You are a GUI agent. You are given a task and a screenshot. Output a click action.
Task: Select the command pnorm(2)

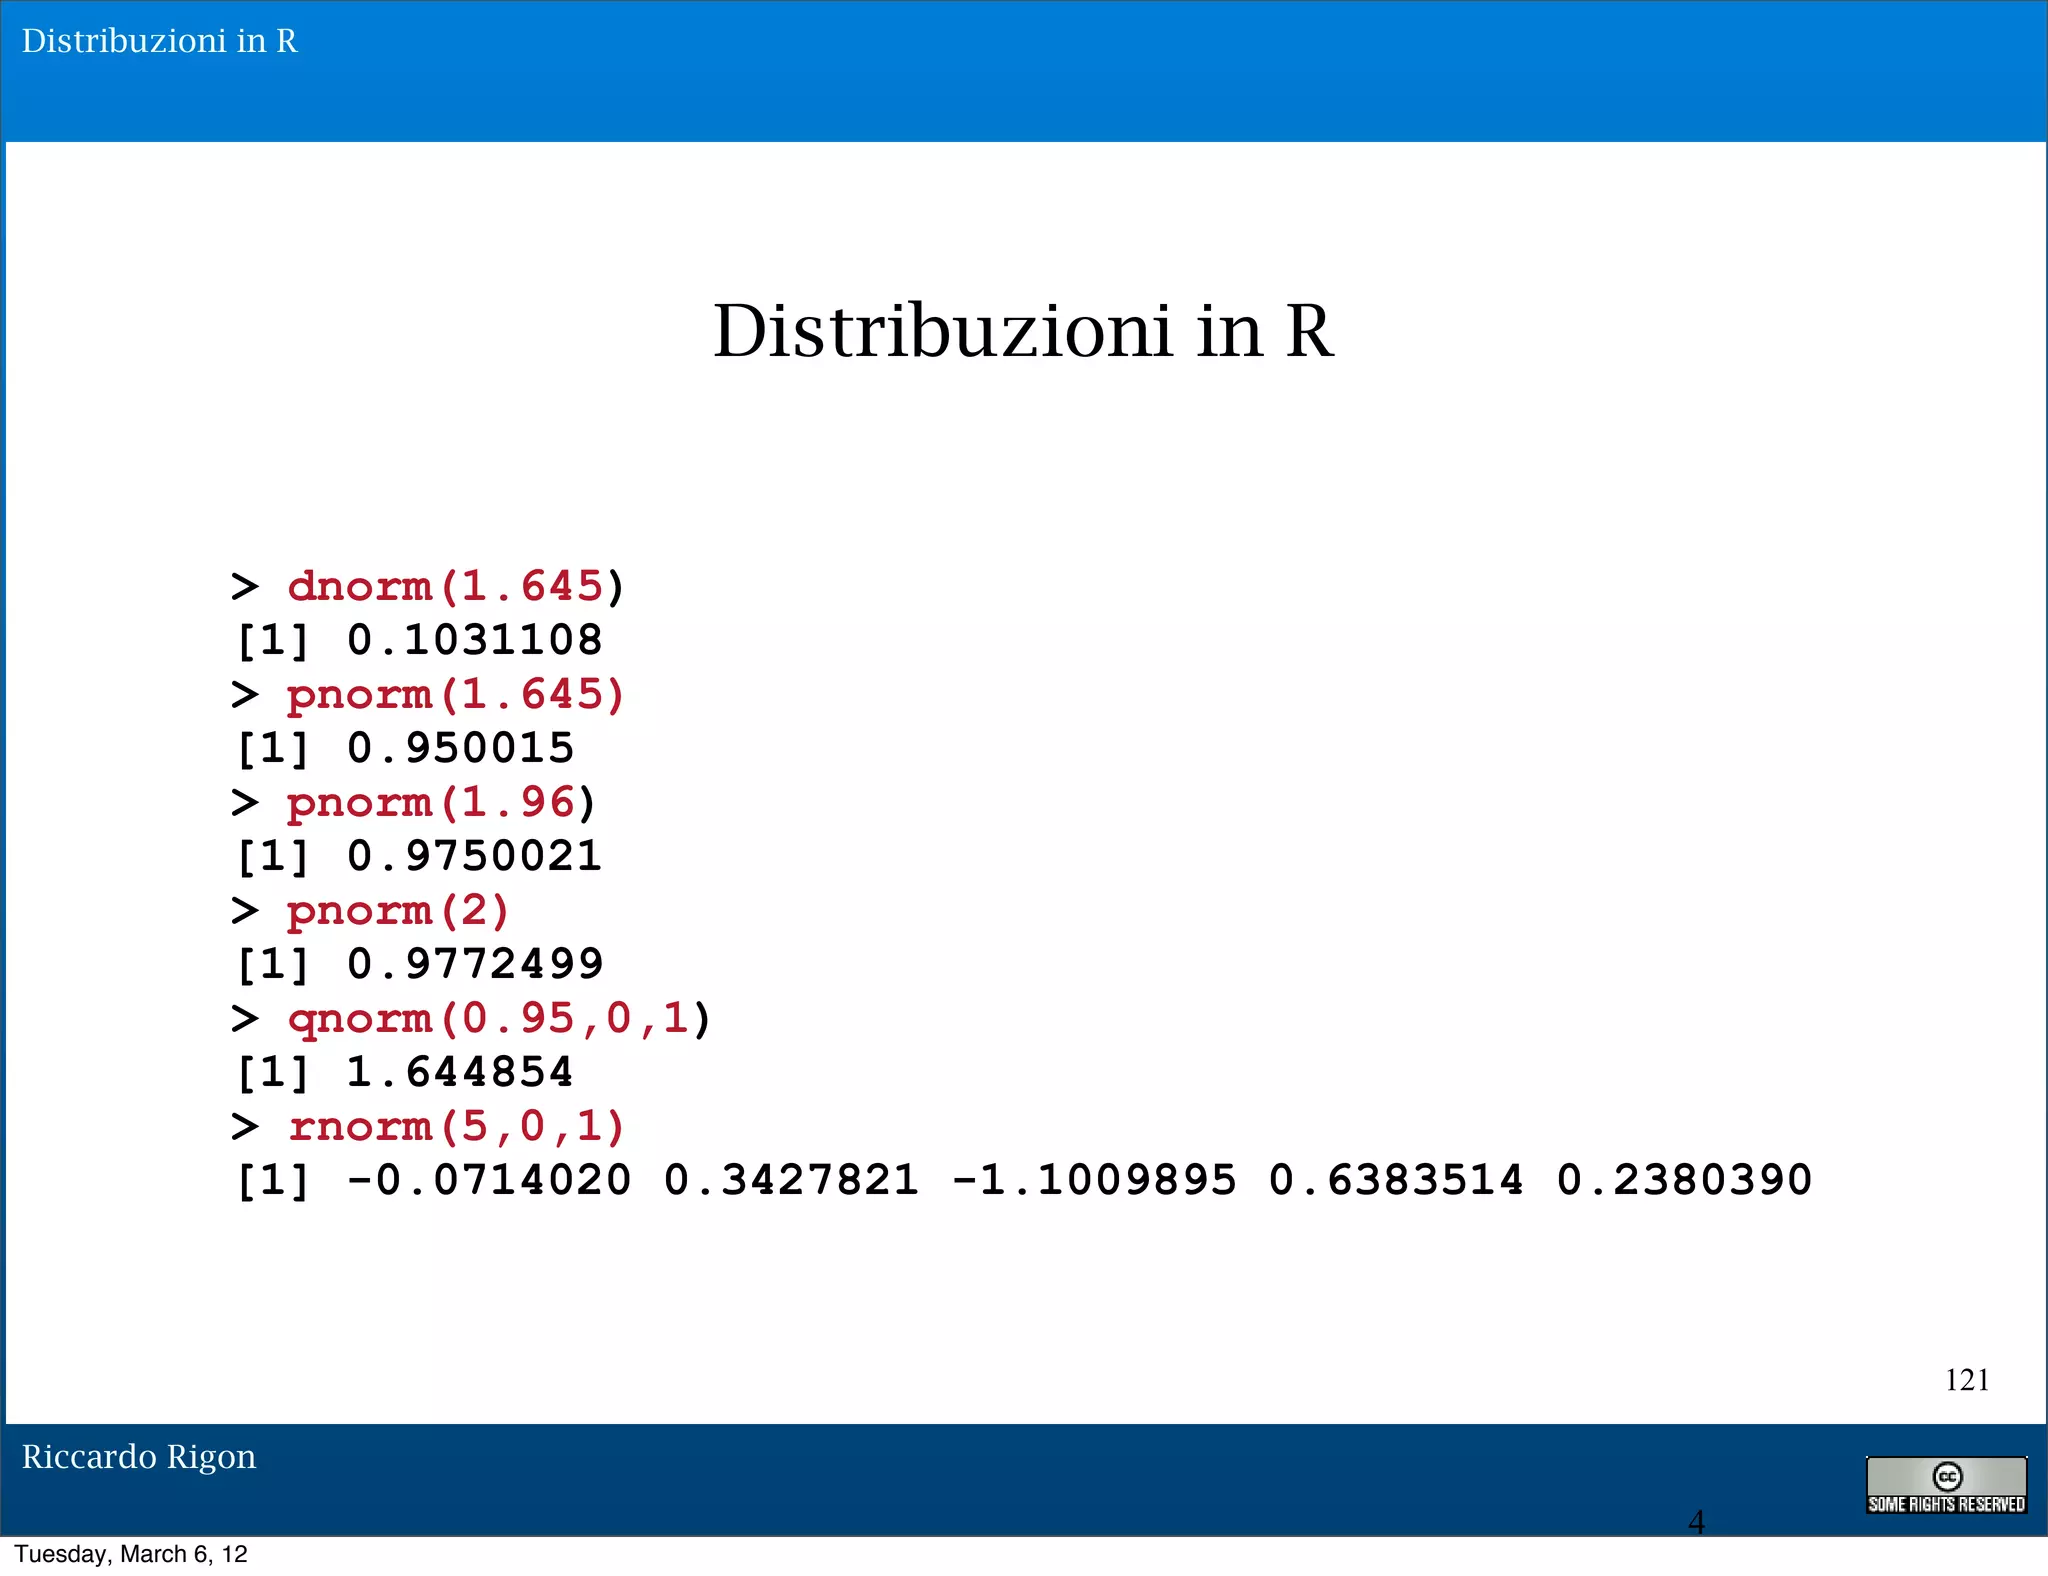398,911
